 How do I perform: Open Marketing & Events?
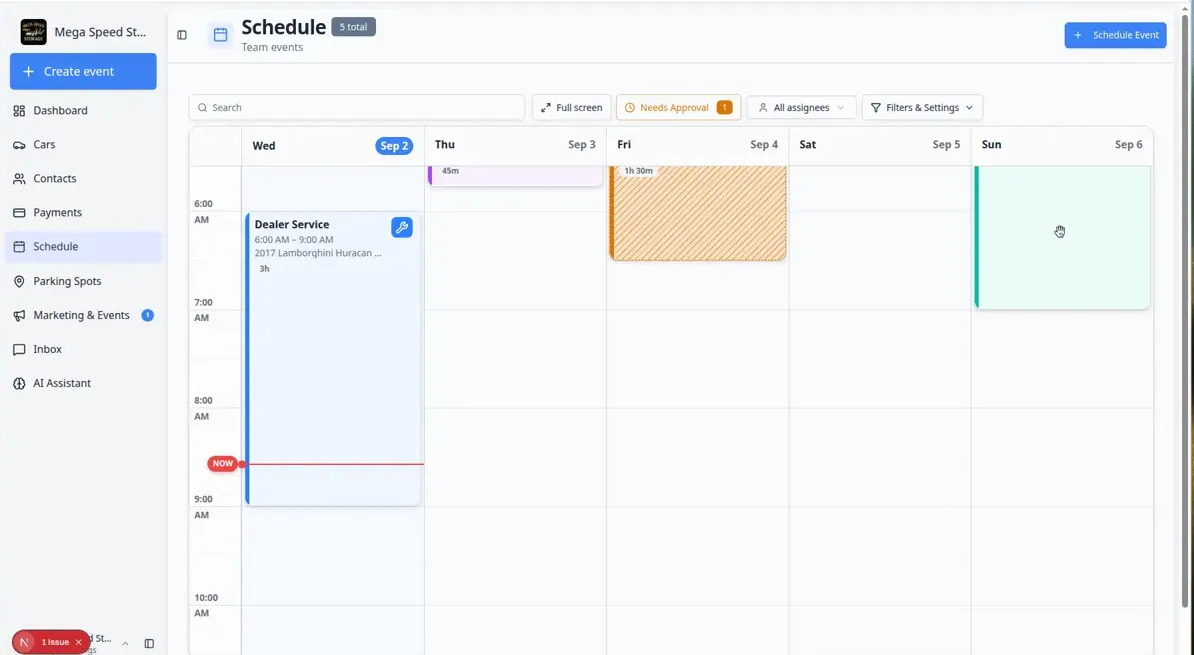coord(83,315)
